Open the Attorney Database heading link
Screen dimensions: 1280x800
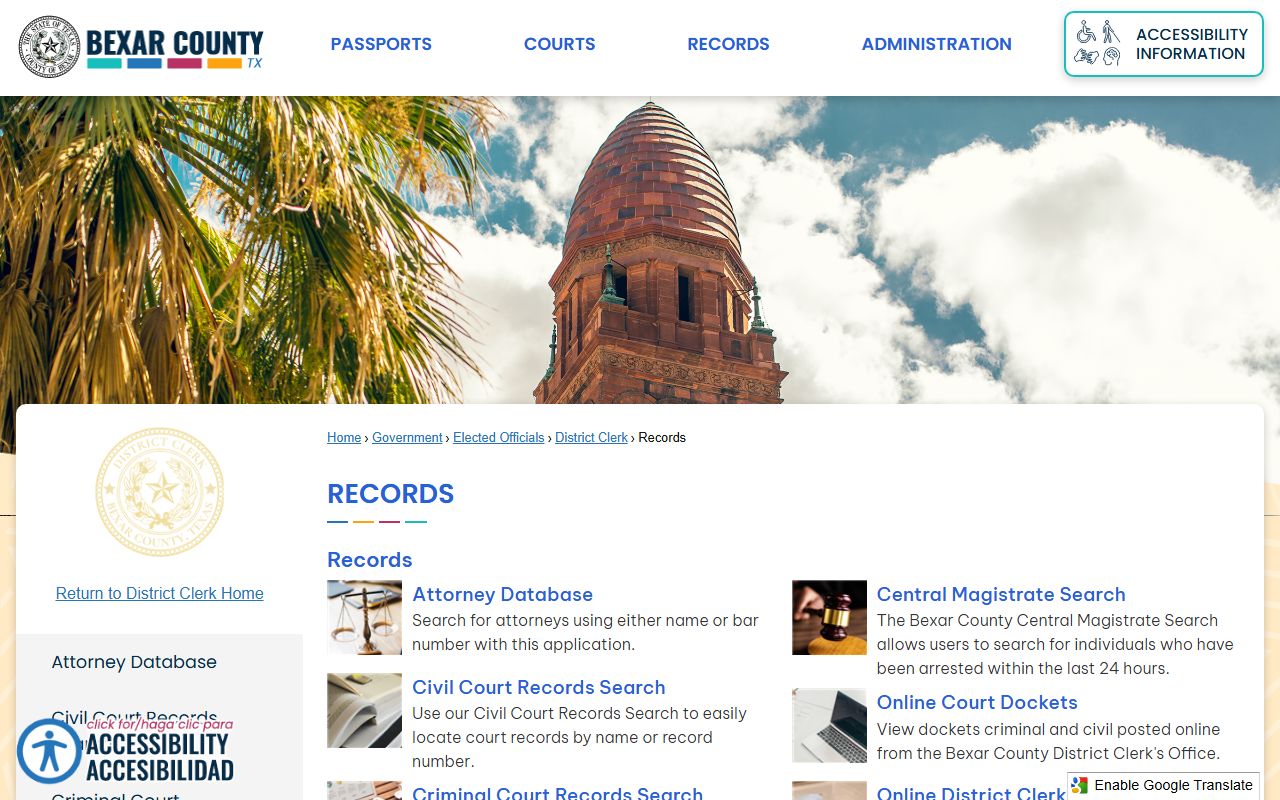tap(503, 594)
